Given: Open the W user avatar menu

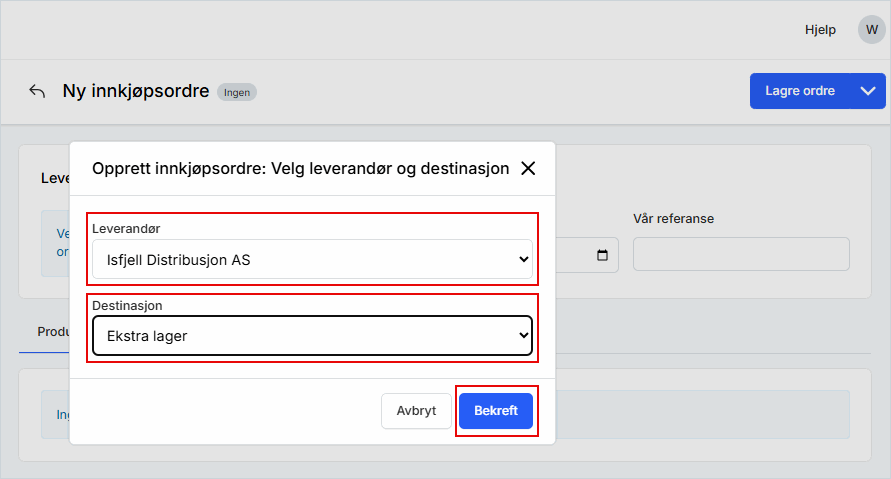Looking at the screenshot, I should coord(871,30).
